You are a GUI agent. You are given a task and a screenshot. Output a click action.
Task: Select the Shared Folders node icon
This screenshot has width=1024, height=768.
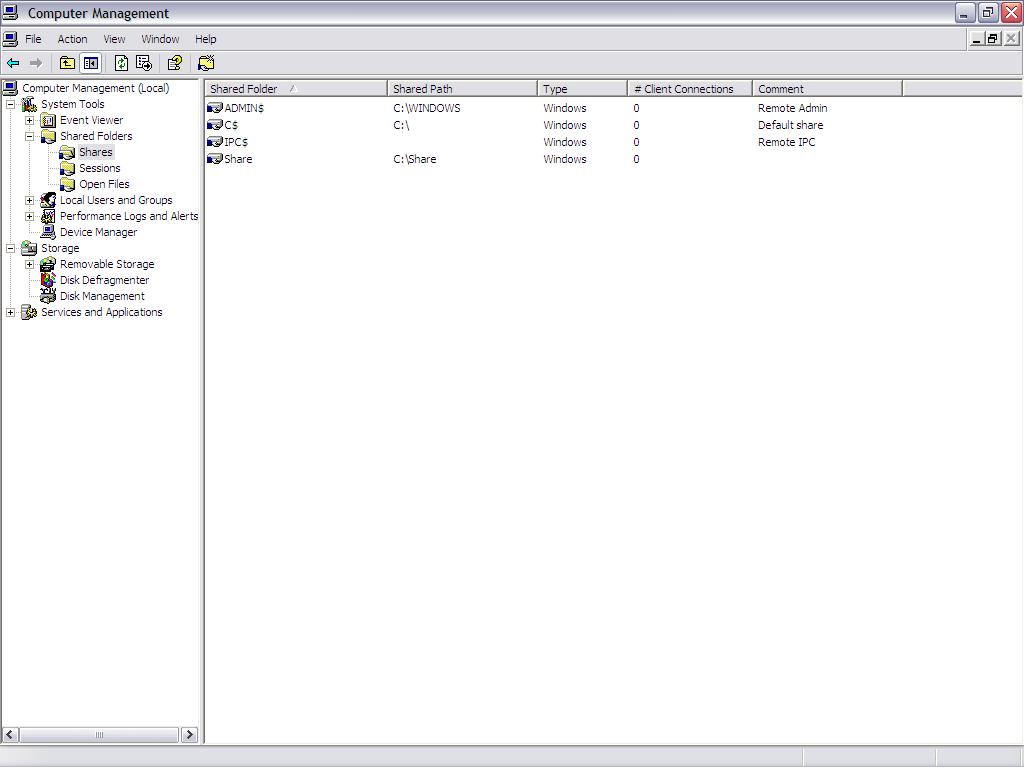(x=48, y=136)
